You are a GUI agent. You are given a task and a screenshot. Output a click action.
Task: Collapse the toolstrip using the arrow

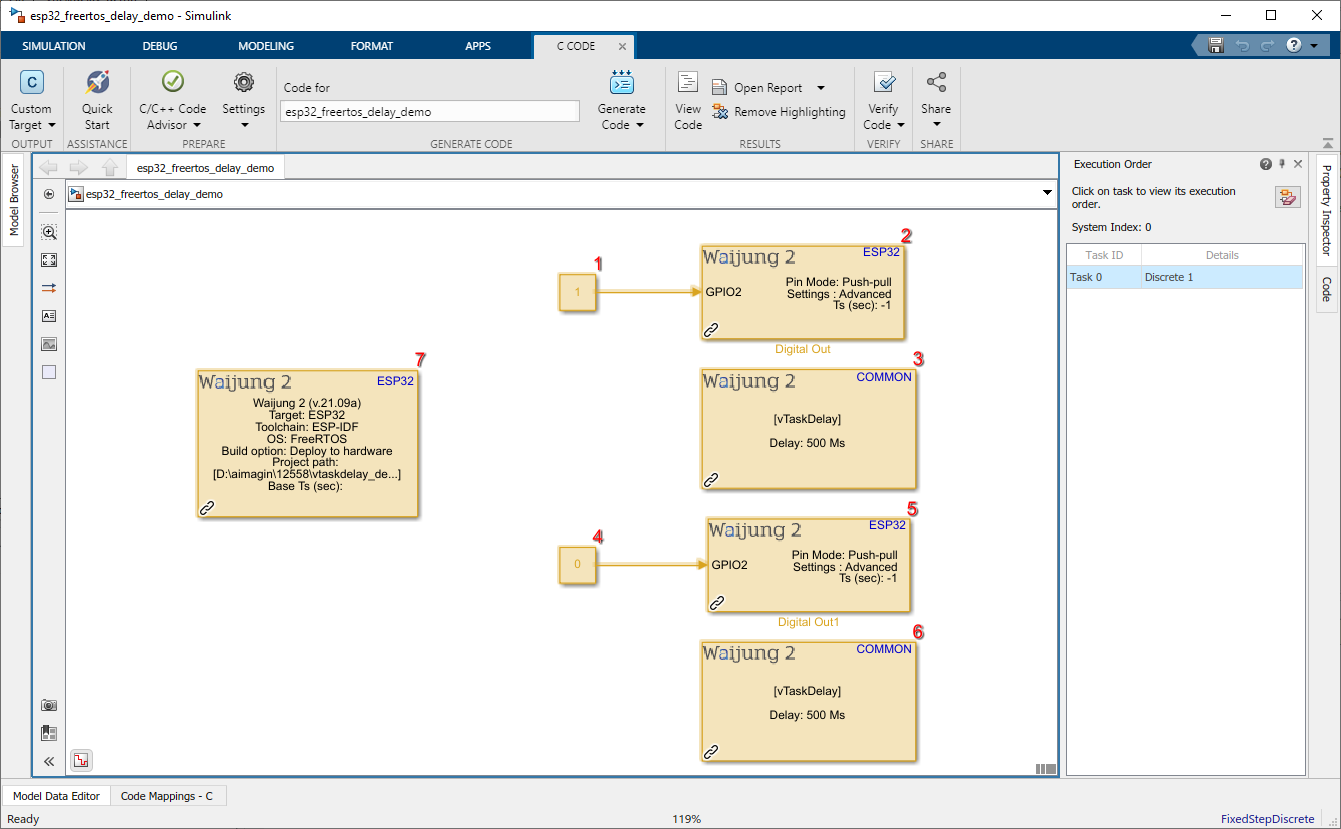pos(1329,143)
